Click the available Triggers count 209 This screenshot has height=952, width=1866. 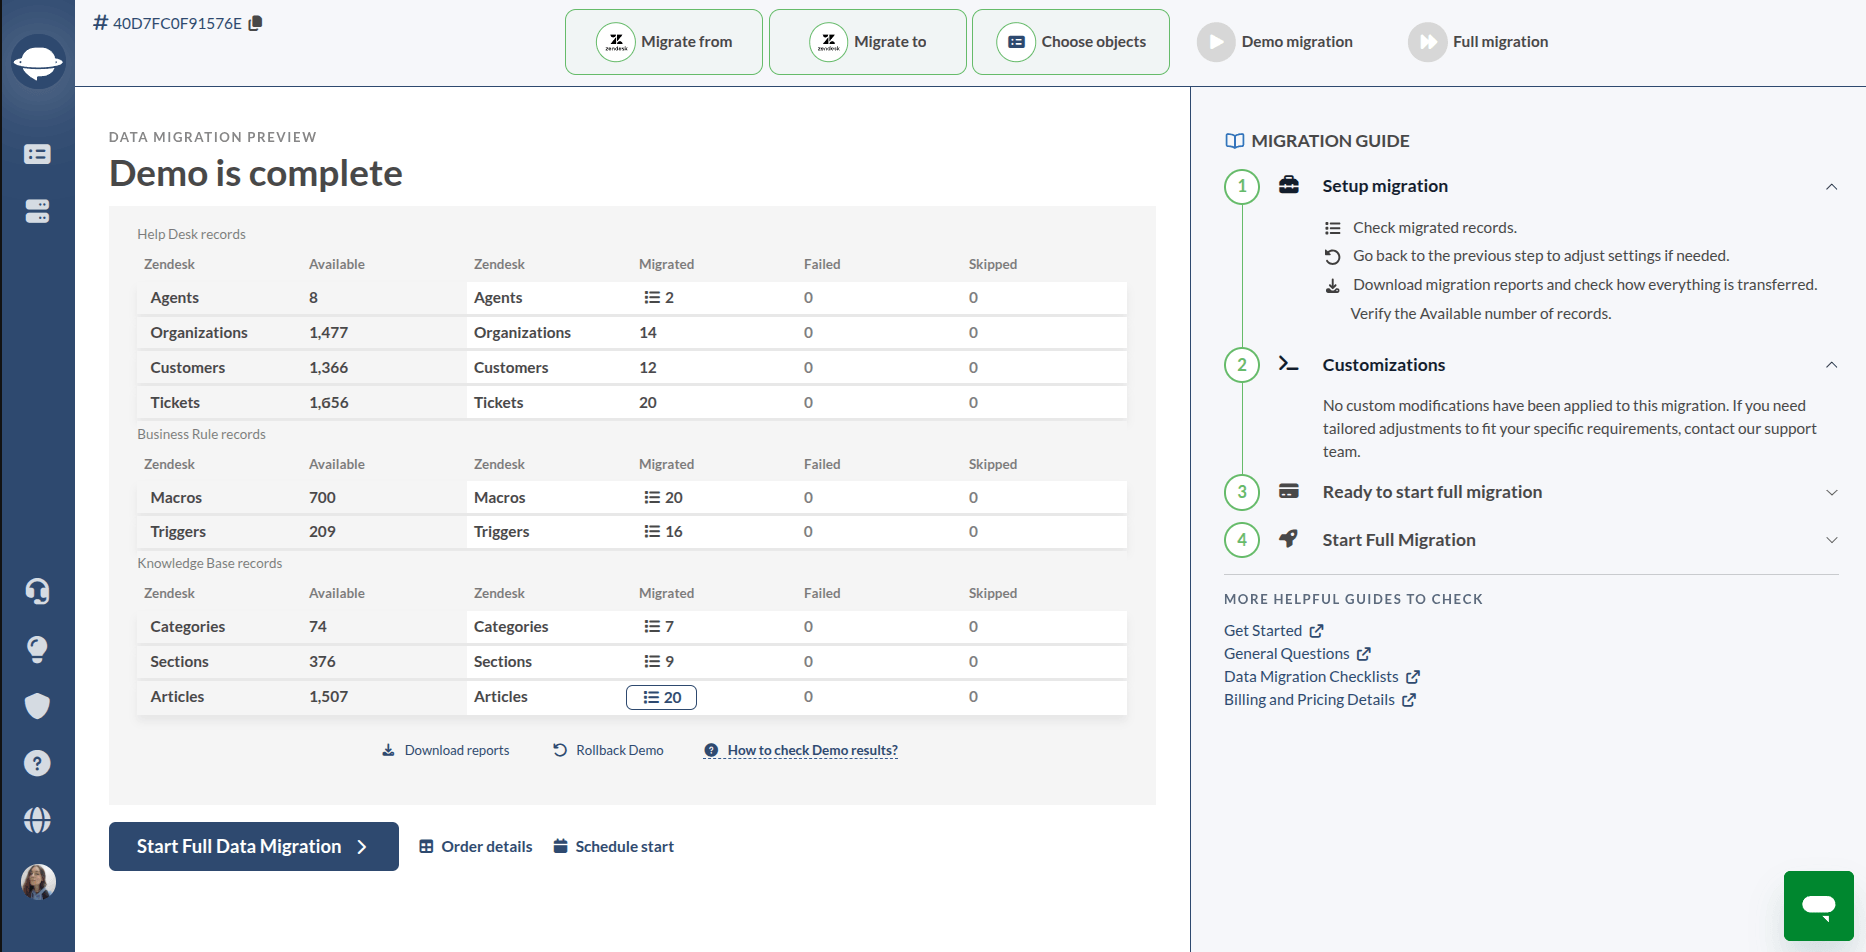tap(322, 532)
